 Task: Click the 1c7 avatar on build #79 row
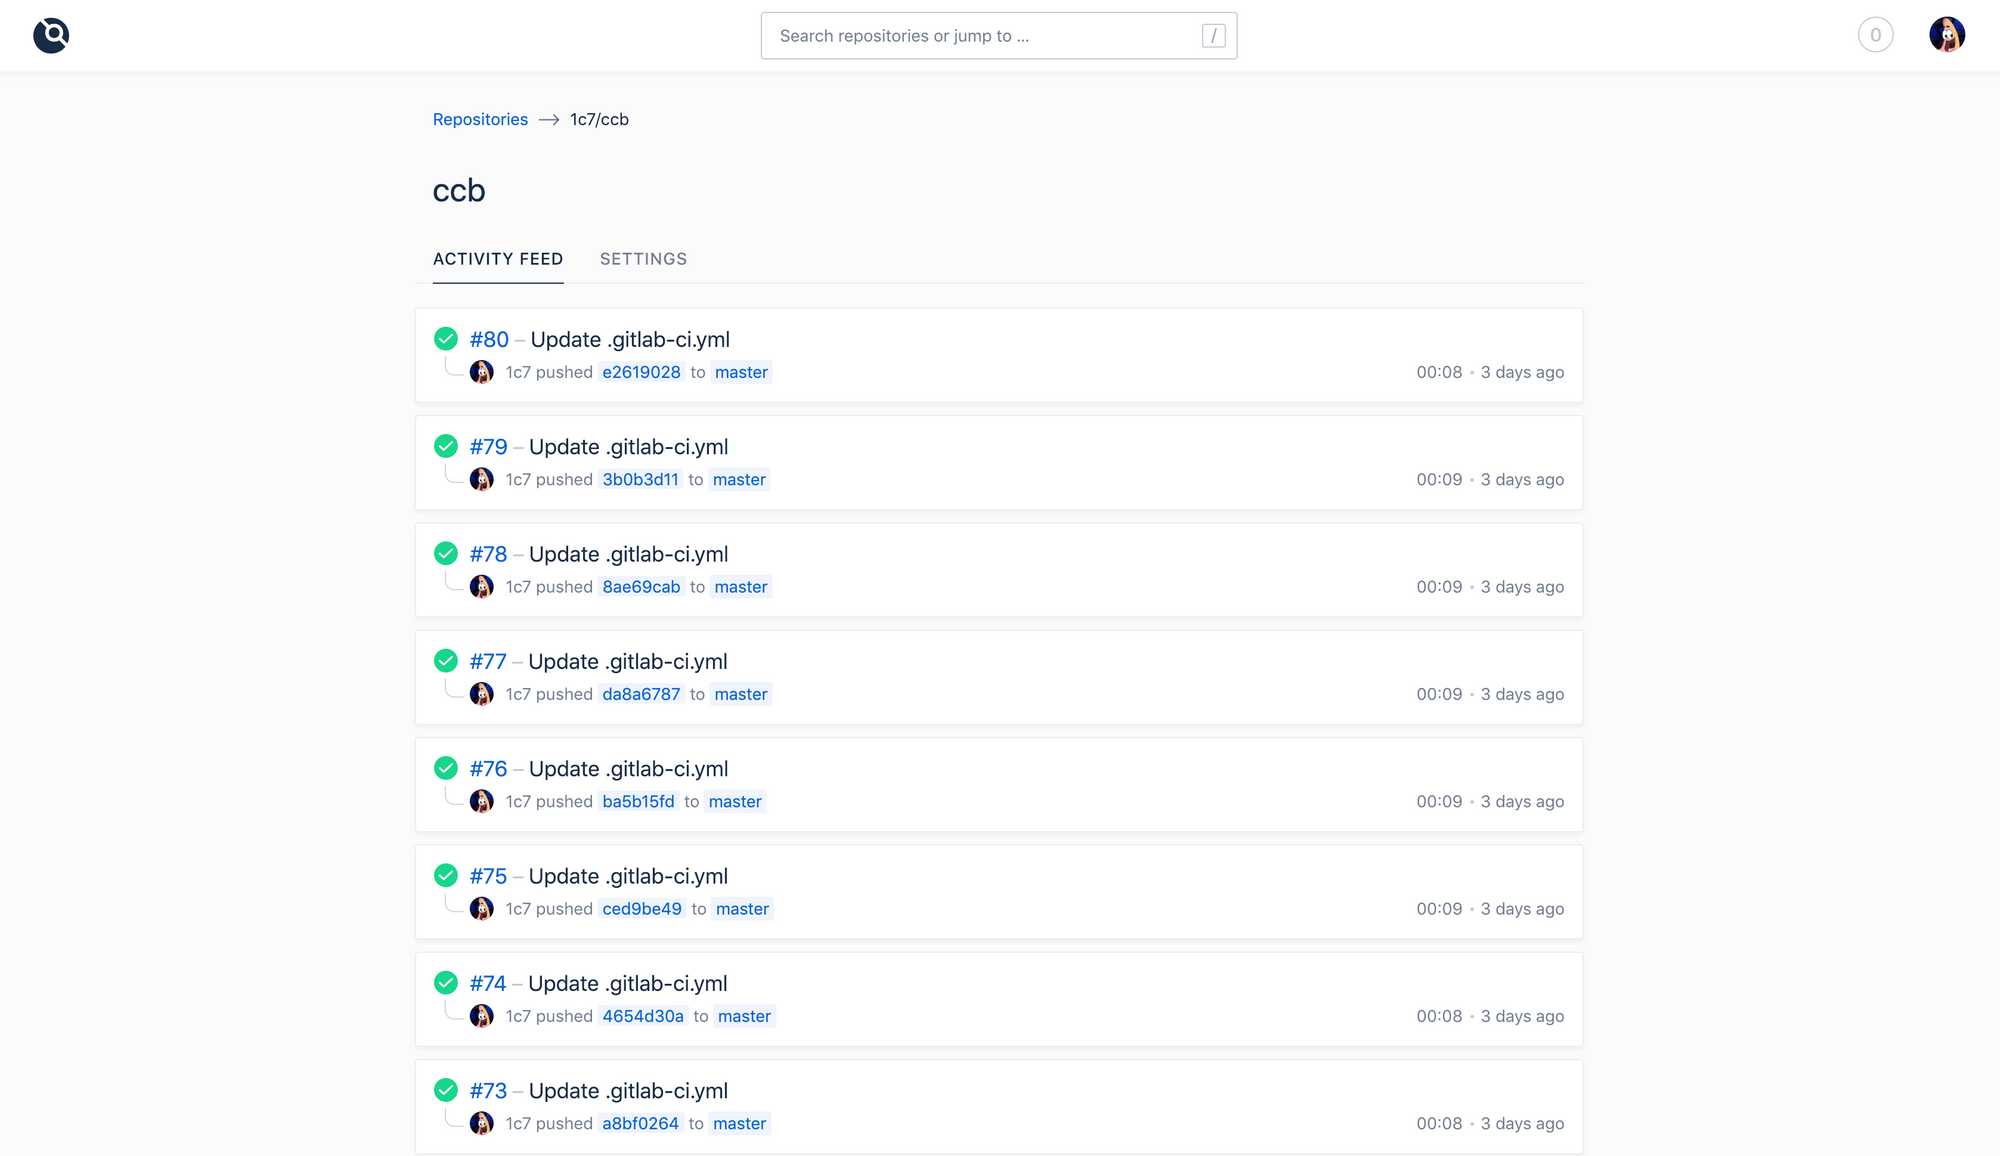coord(482,479)
